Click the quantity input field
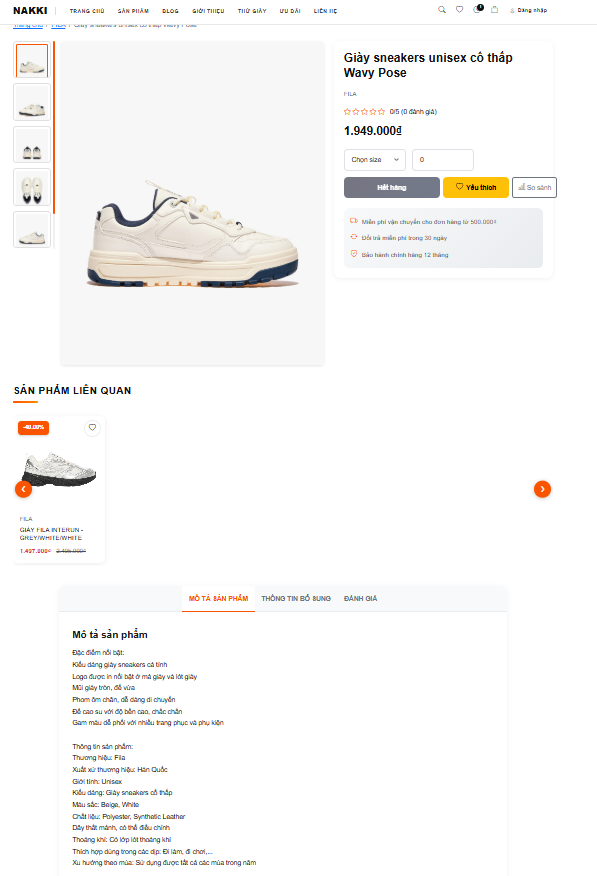This screenshot has width=597, height=876. [443, 160]
